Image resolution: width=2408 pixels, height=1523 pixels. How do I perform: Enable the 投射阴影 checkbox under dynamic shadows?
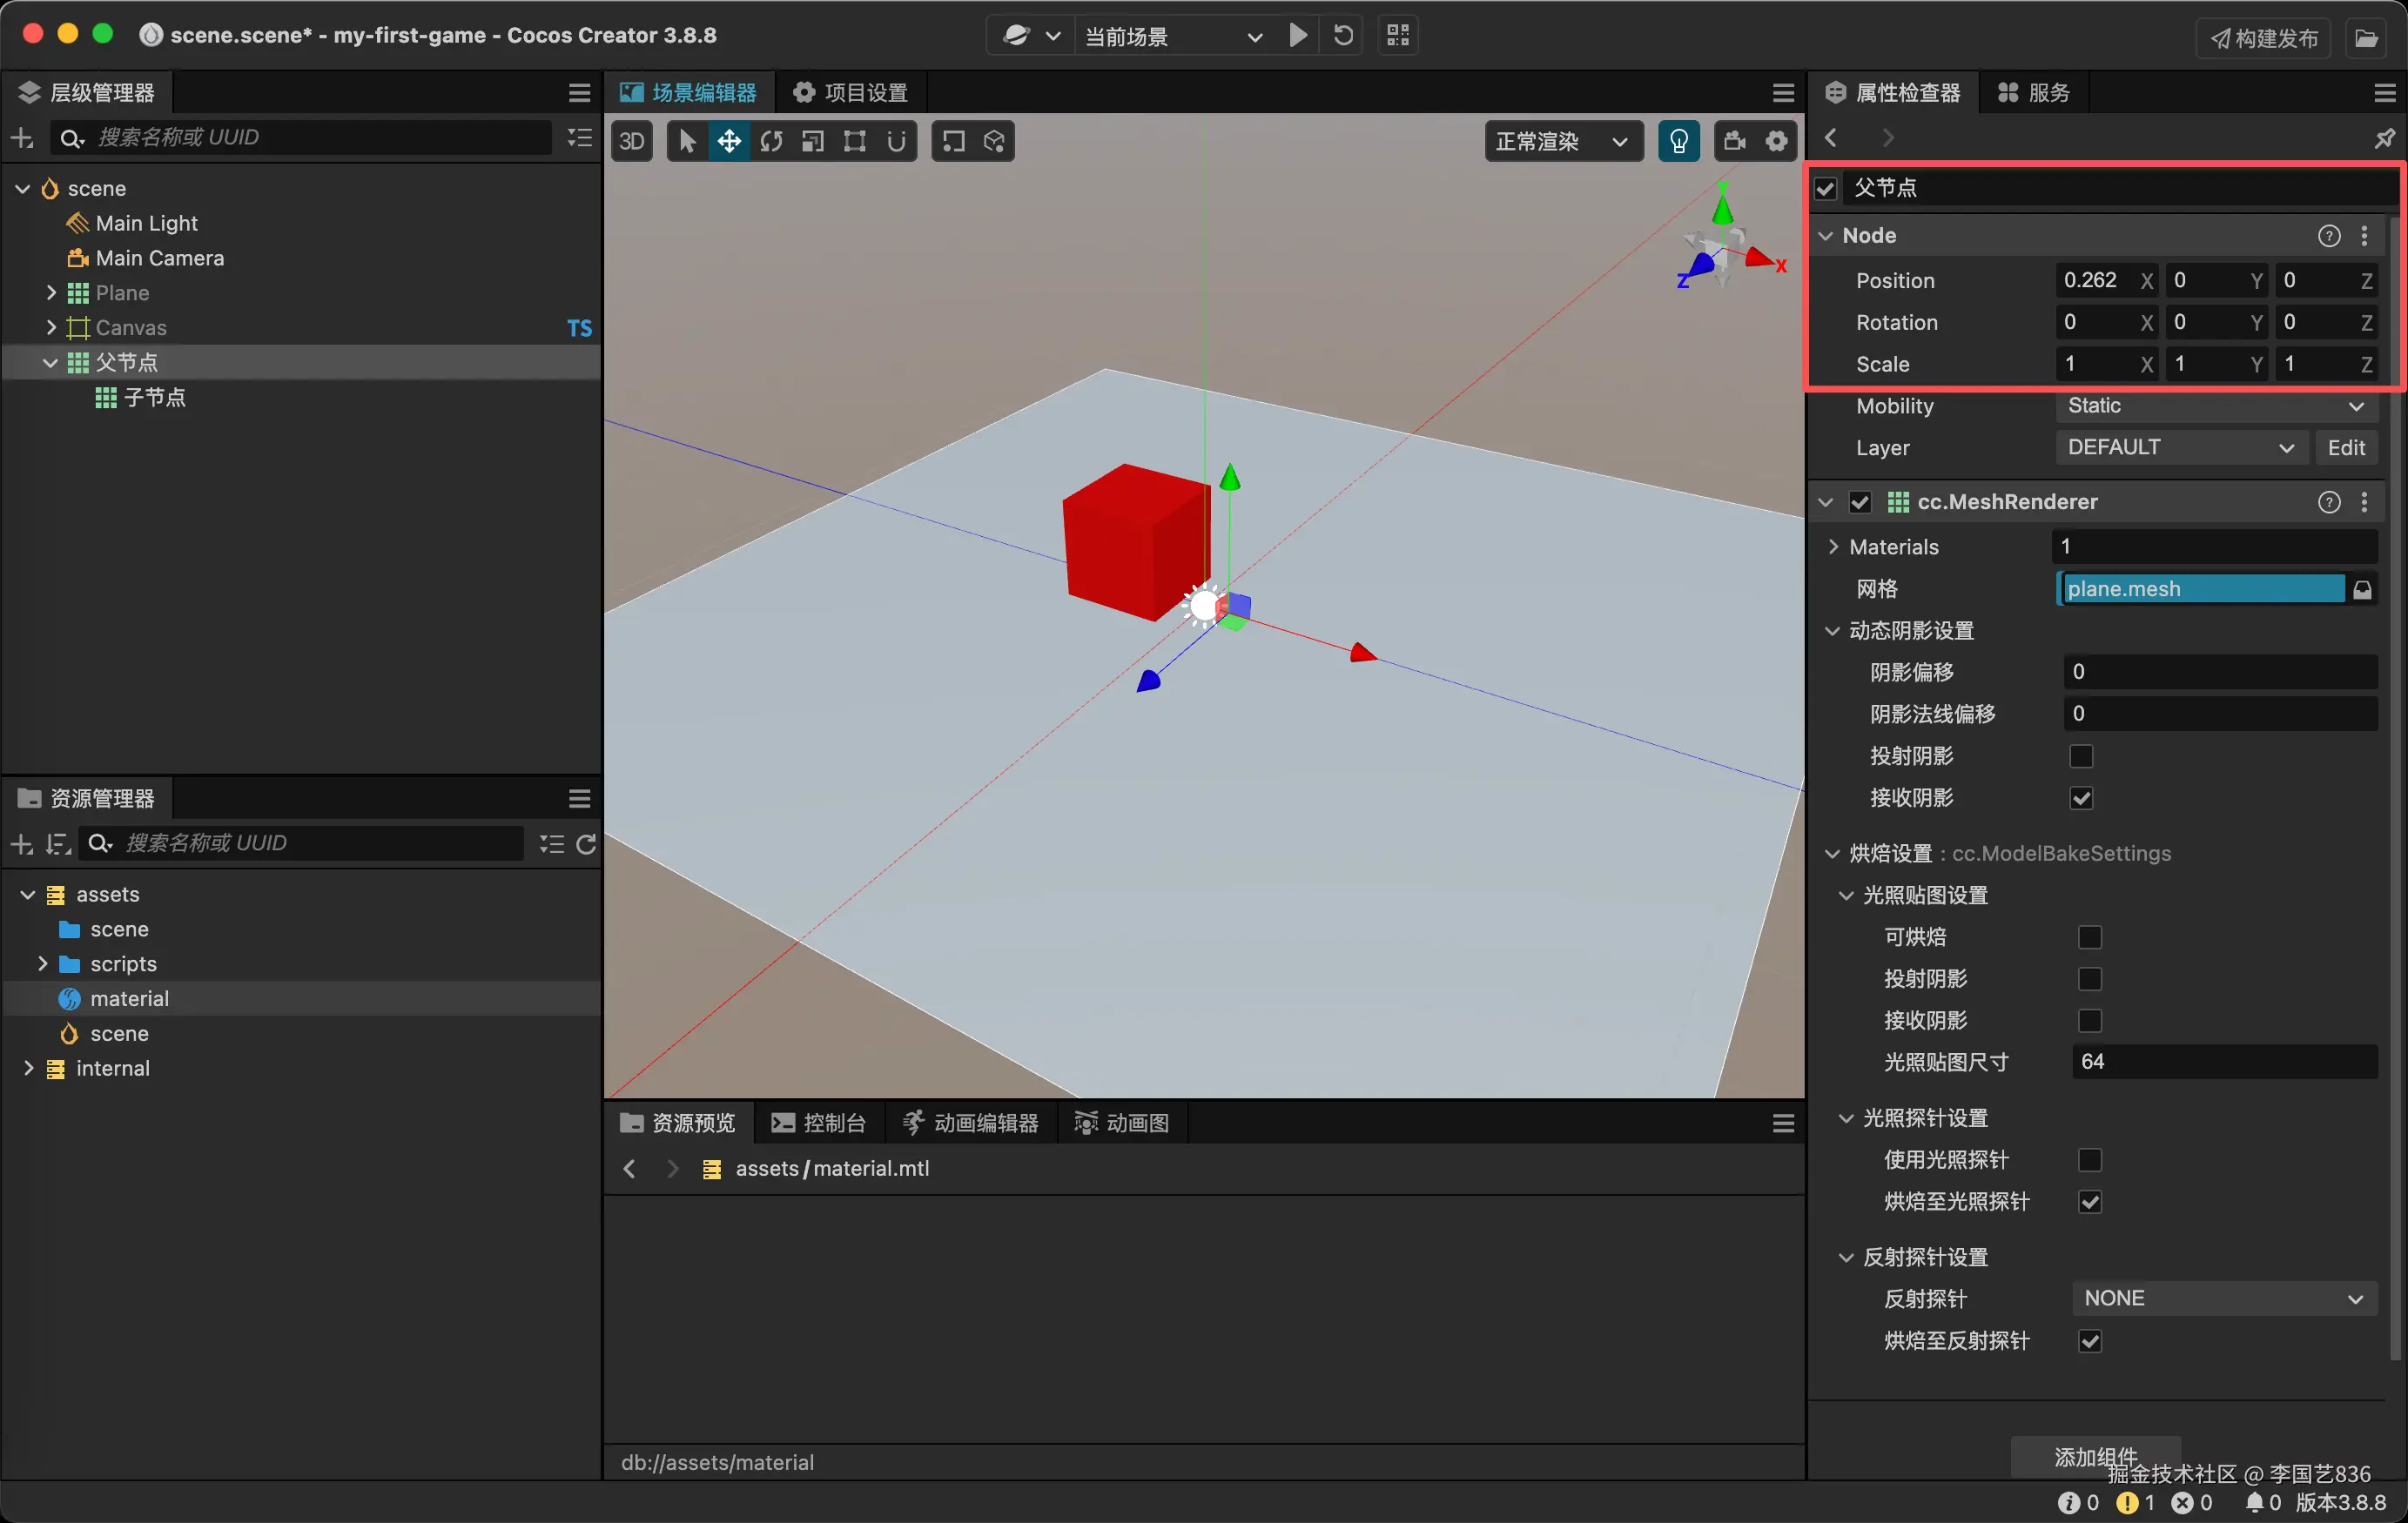click(x=2081, y=756)
